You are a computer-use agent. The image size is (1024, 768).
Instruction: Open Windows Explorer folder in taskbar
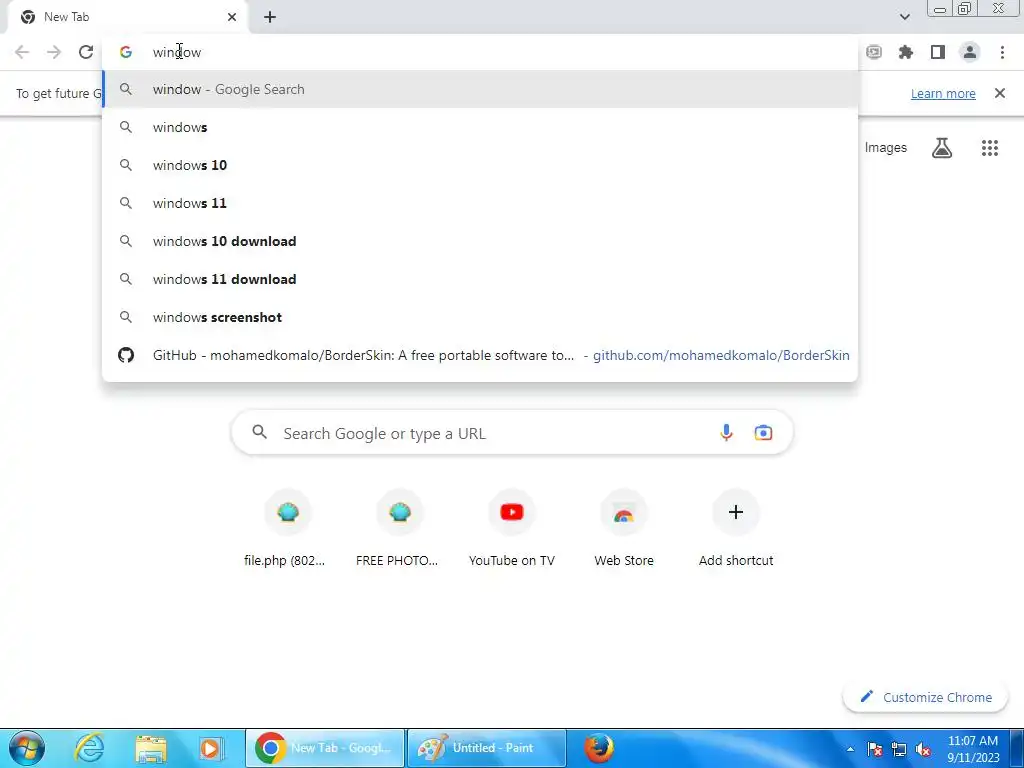[x=151, y=748]
